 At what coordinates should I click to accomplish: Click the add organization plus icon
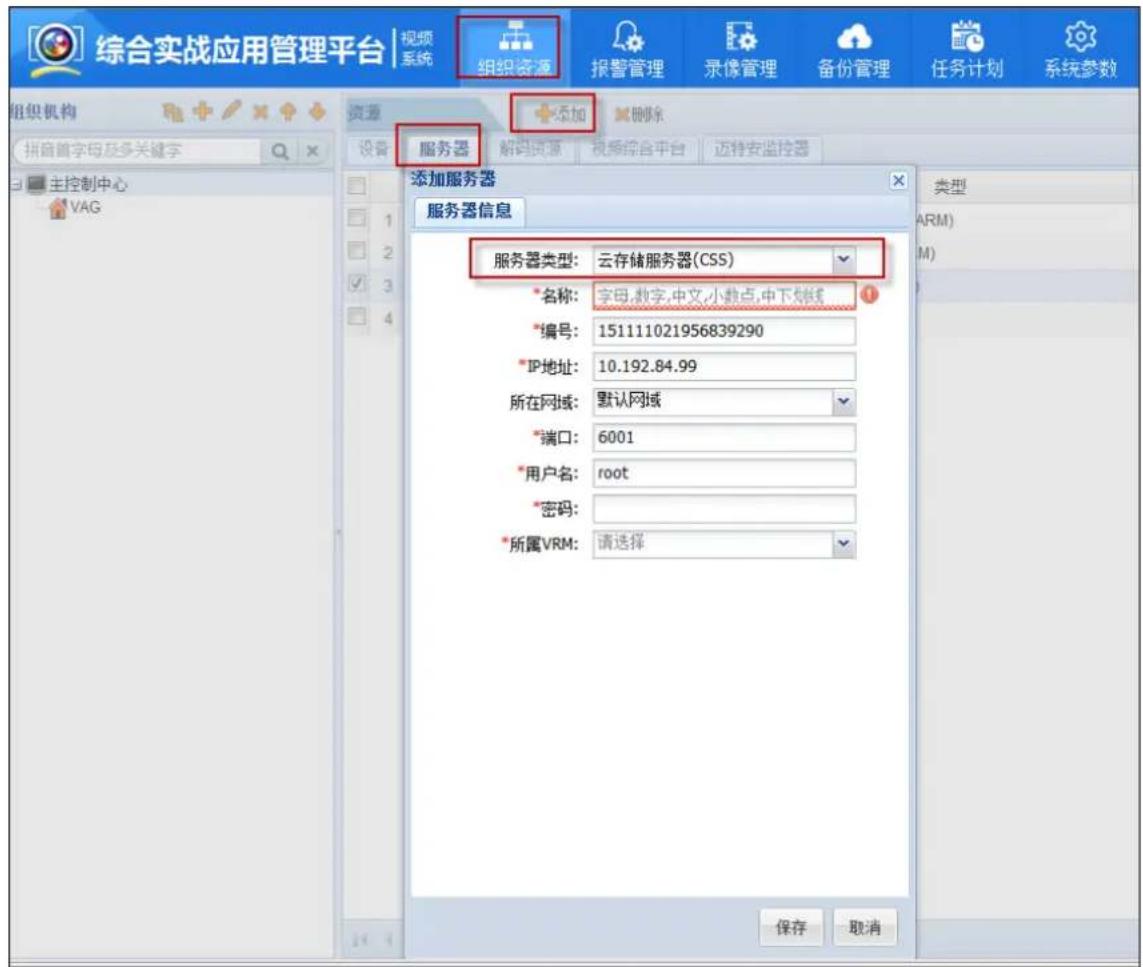coord(203,111)
